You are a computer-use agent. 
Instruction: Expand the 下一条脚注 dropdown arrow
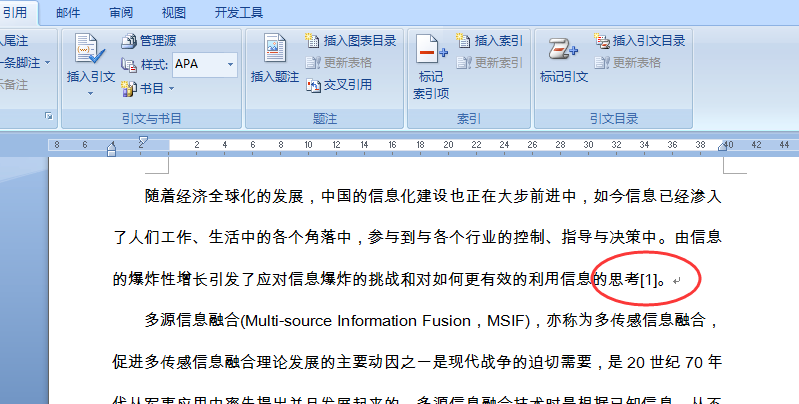[48, 63]
